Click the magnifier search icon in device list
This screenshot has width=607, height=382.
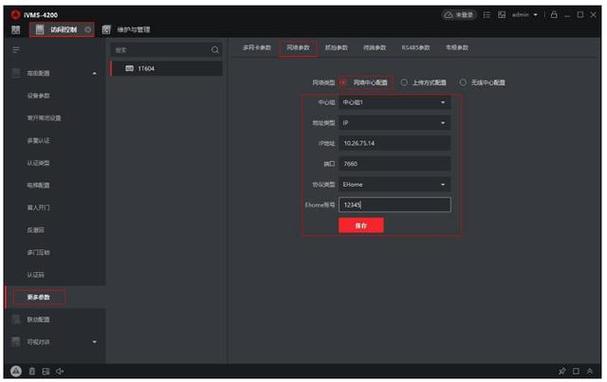click(x=215, y=50)
